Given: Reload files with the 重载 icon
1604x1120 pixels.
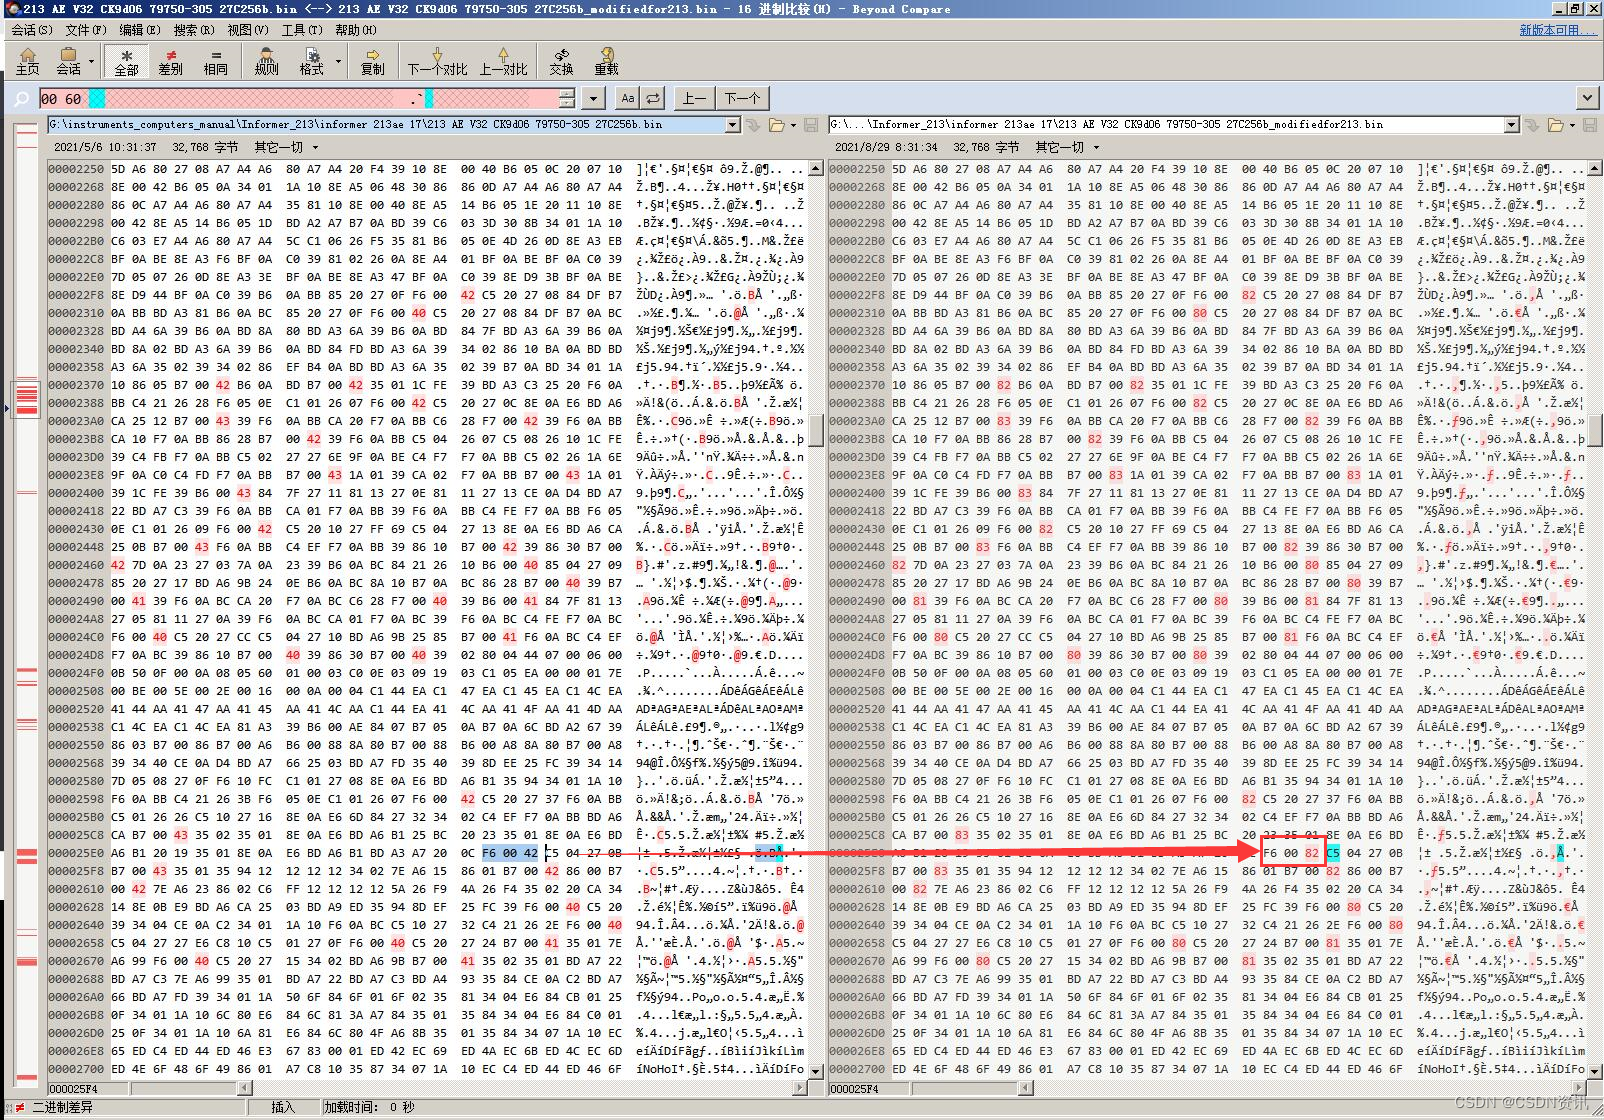Looking at the screenshot, I should tap(606, 61).
